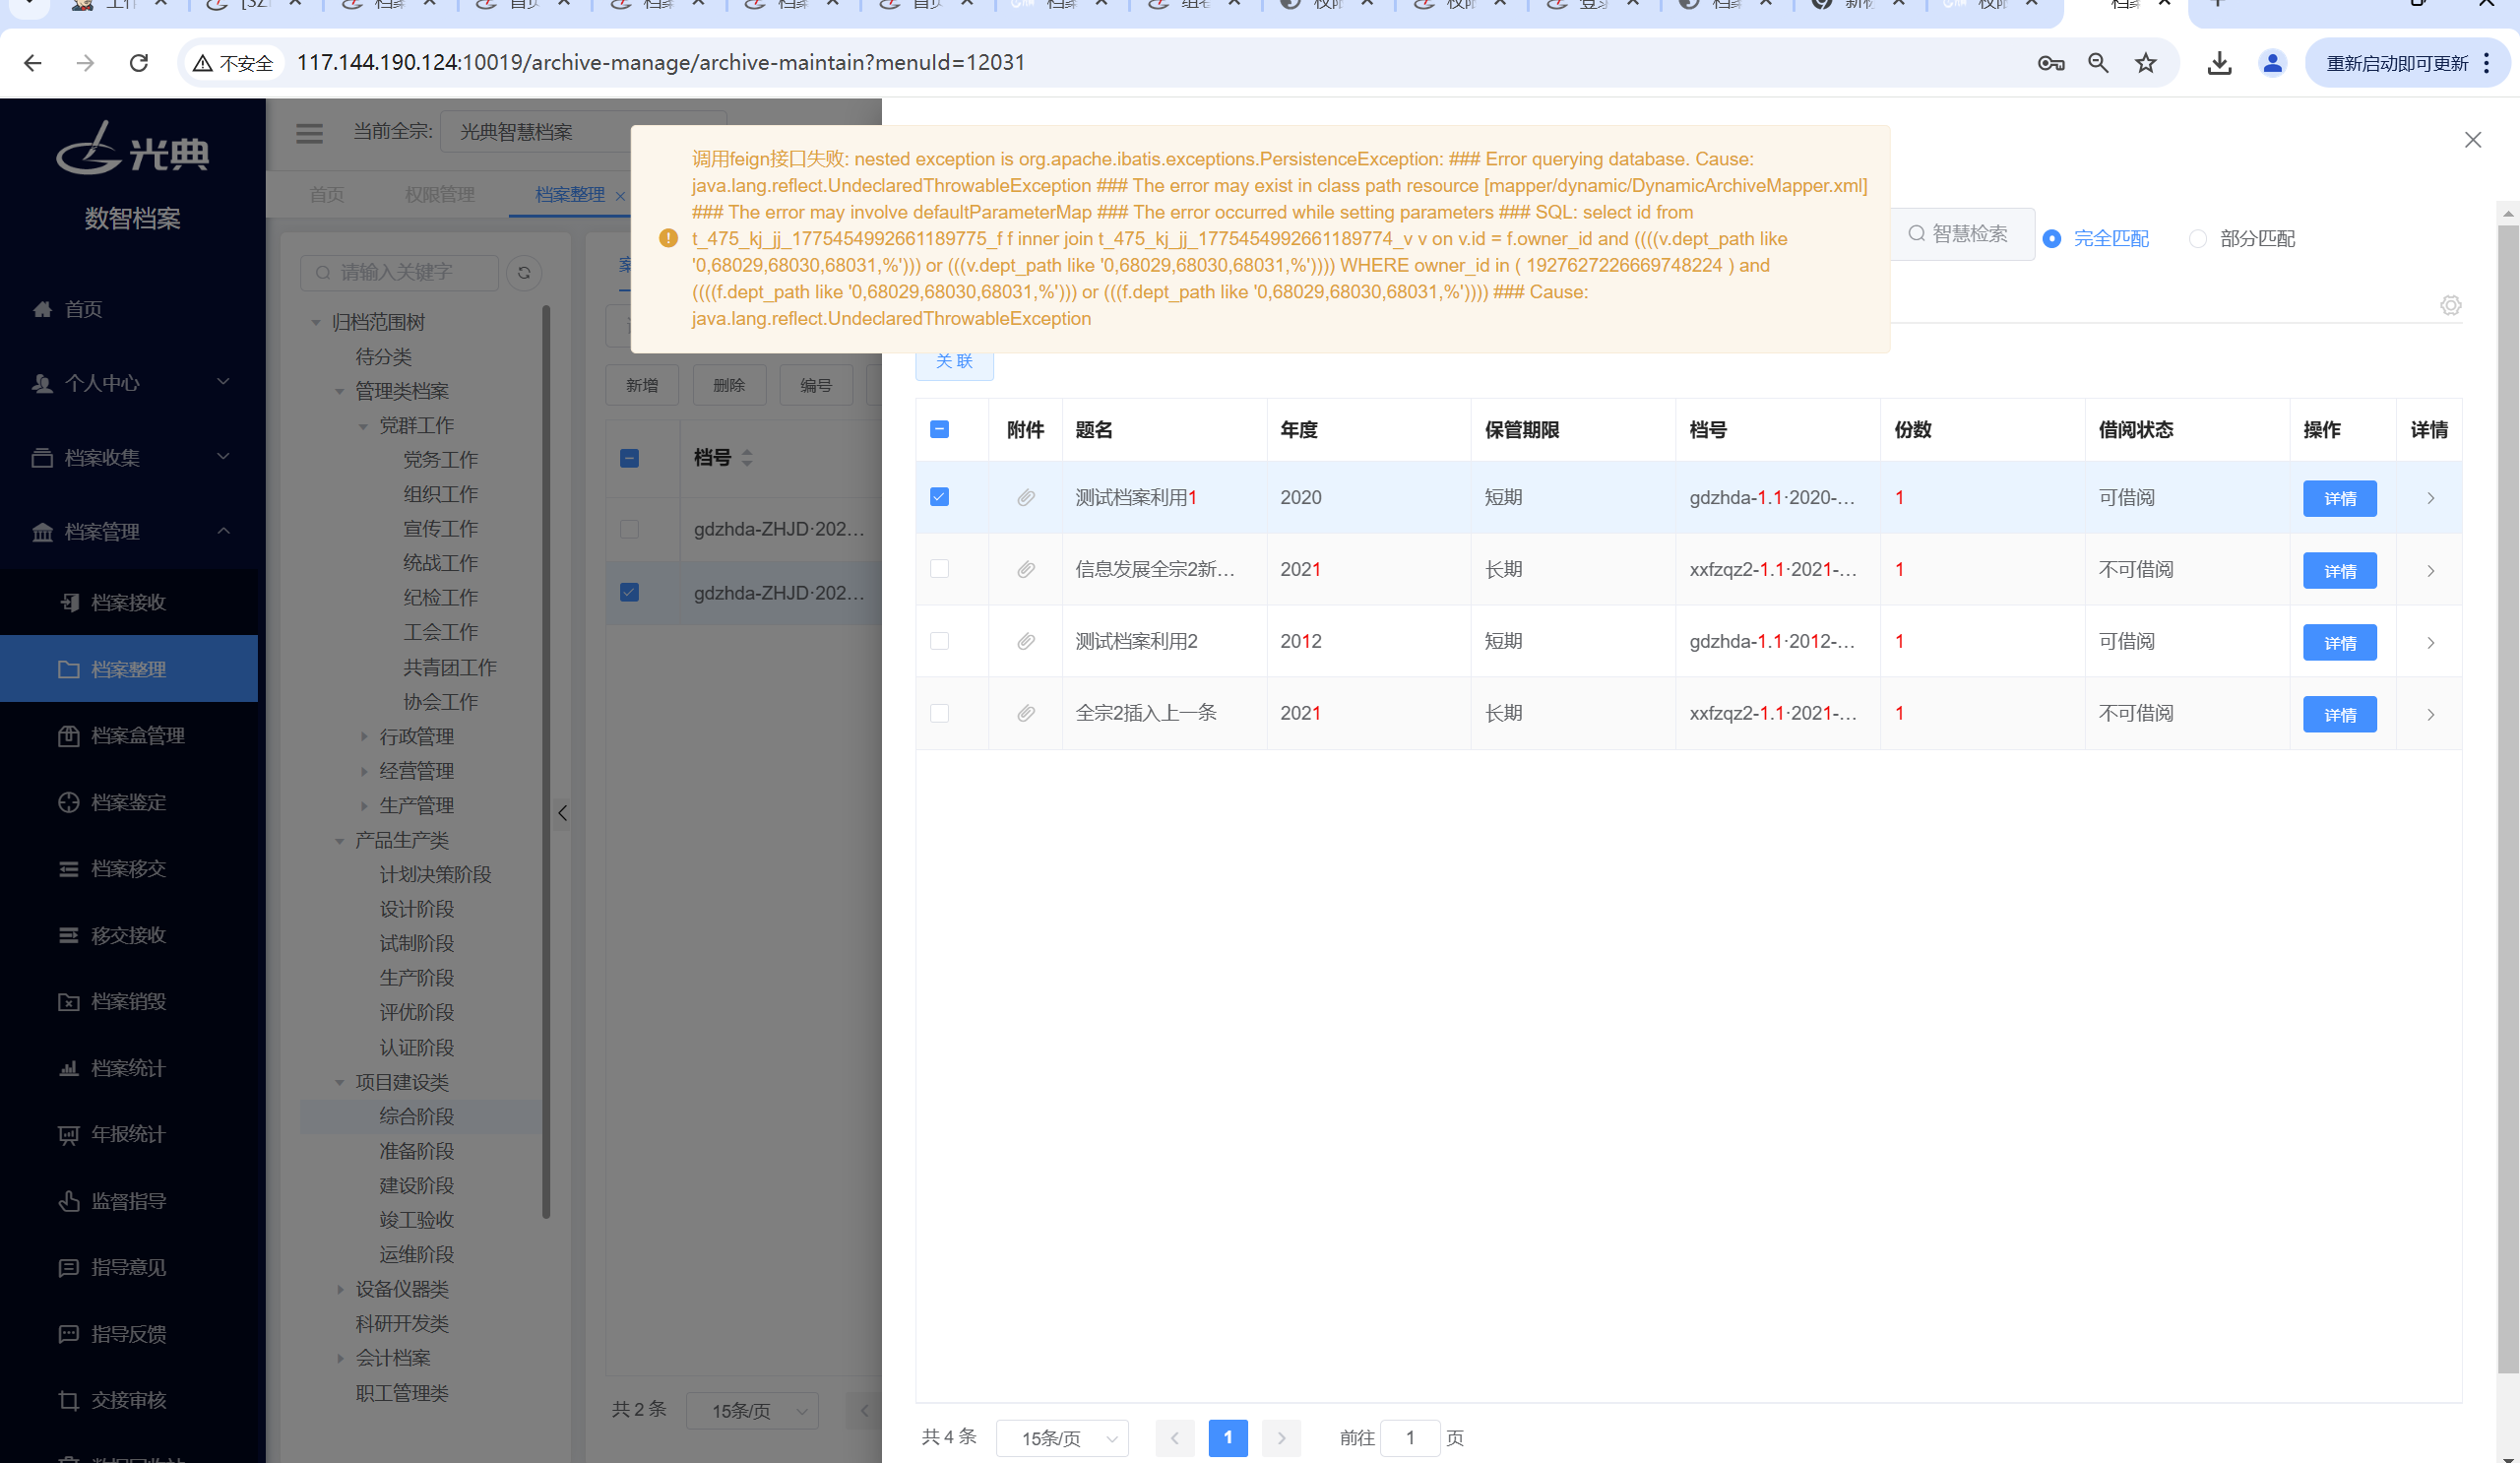Open 首页 in the sidebar
The height and width of the screenshot is (1463, 2520).
point(83,309)
